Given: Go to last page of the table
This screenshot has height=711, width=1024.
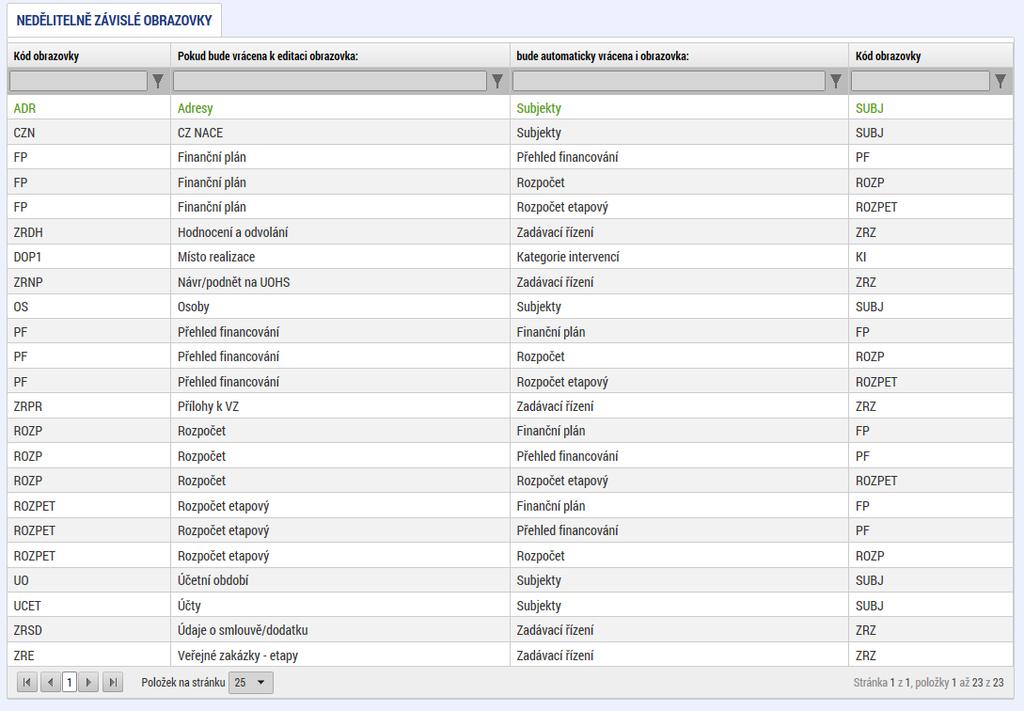Looking at the screenshot, I should pyautogui.click(x=113, y=682).
